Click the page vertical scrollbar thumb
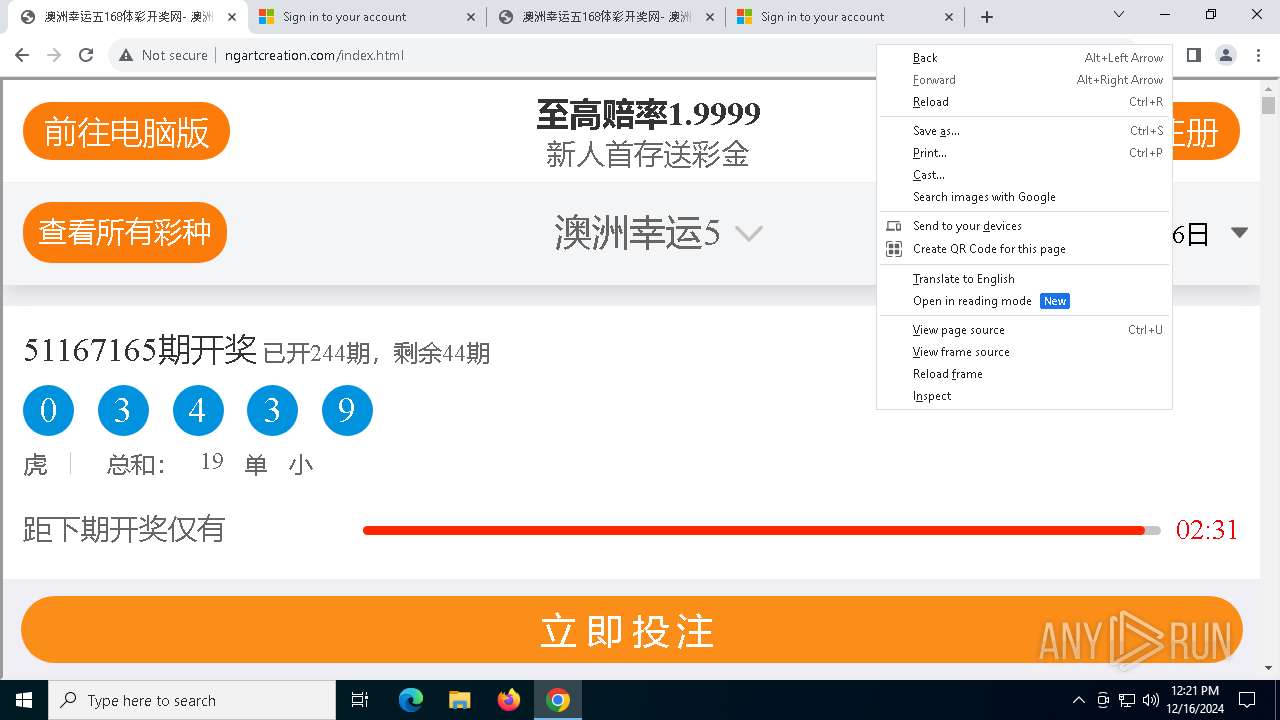 click(1268, 105)
